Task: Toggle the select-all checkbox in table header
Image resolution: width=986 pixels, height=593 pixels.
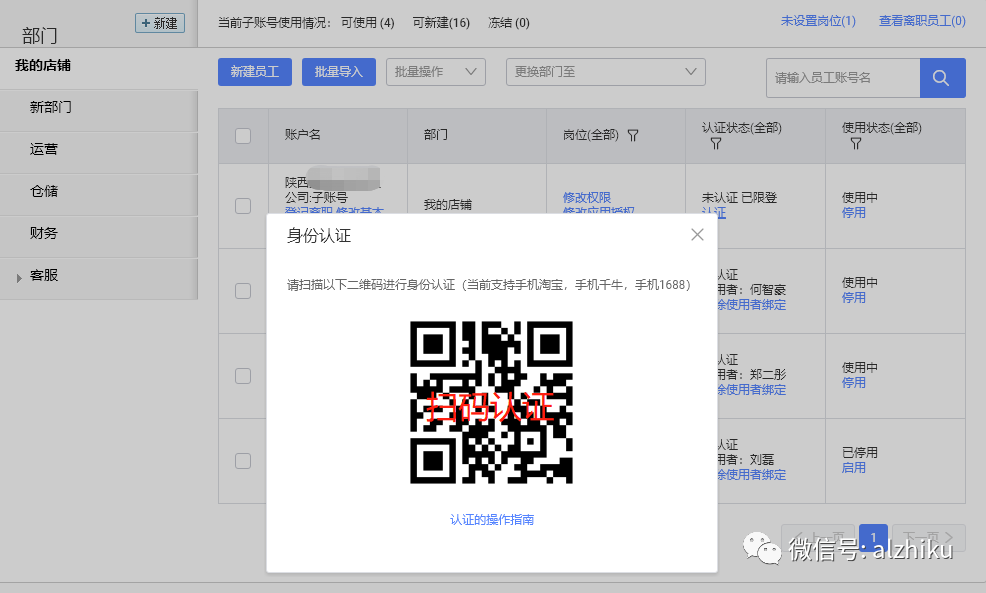Action: [x=243, y=136]
